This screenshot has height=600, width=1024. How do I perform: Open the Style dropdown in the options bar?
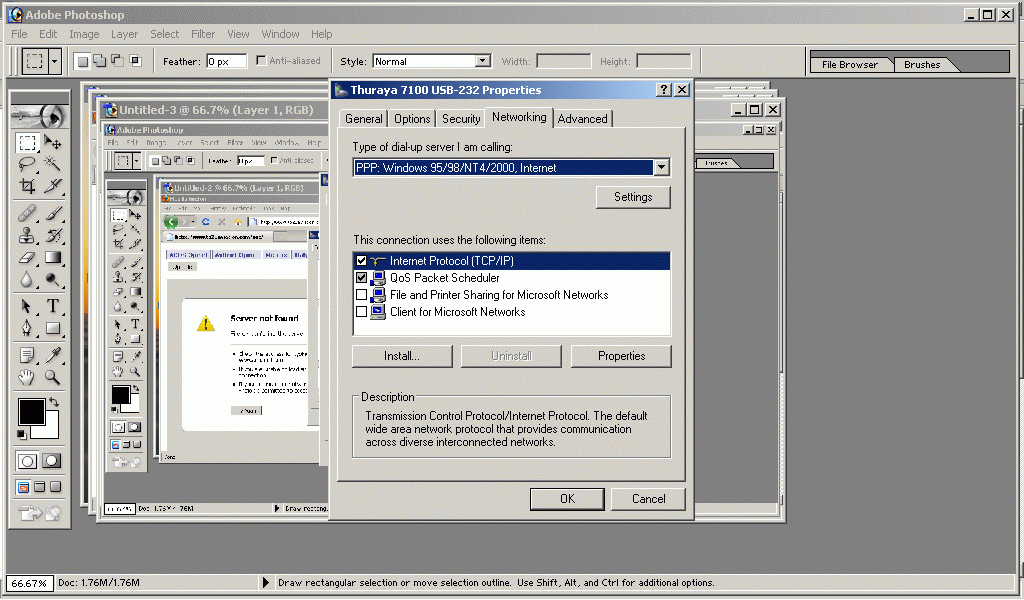pos(483,61)
